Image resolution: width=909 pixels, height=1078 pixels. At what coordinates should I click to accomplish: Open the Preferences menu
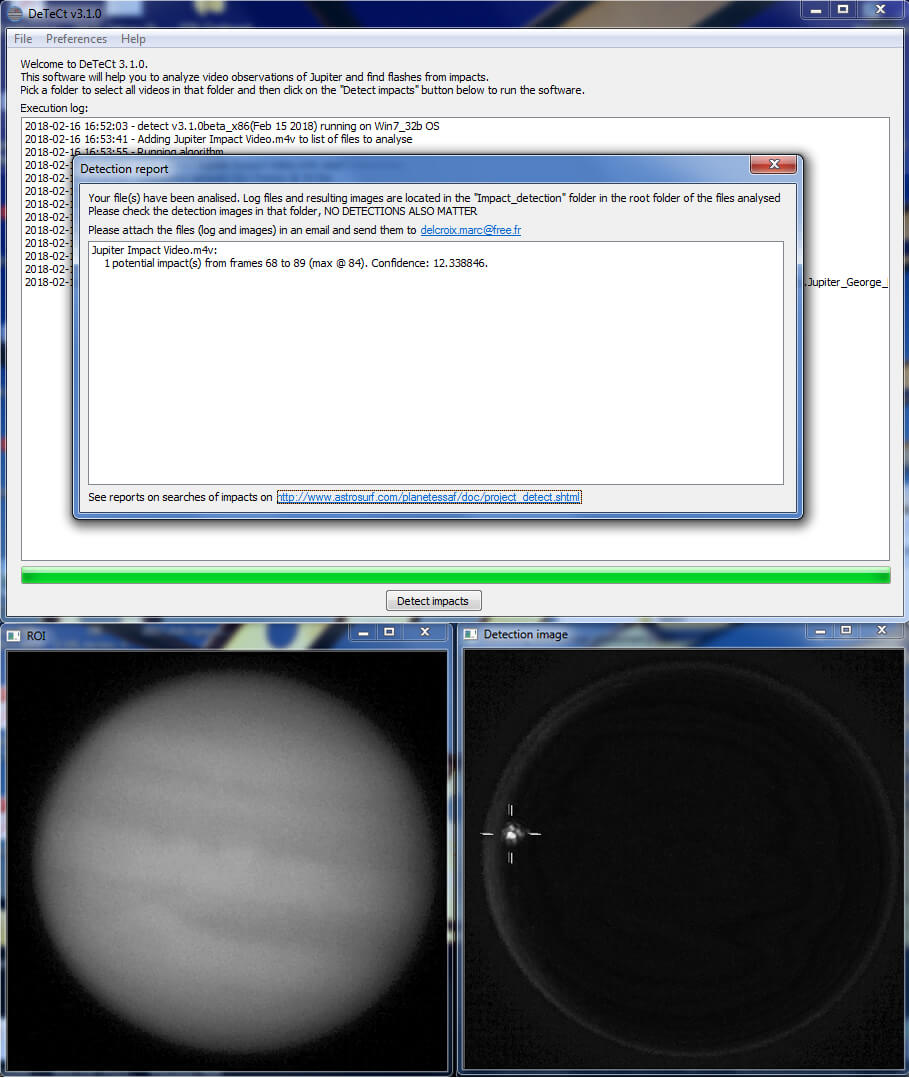point(76,39)
